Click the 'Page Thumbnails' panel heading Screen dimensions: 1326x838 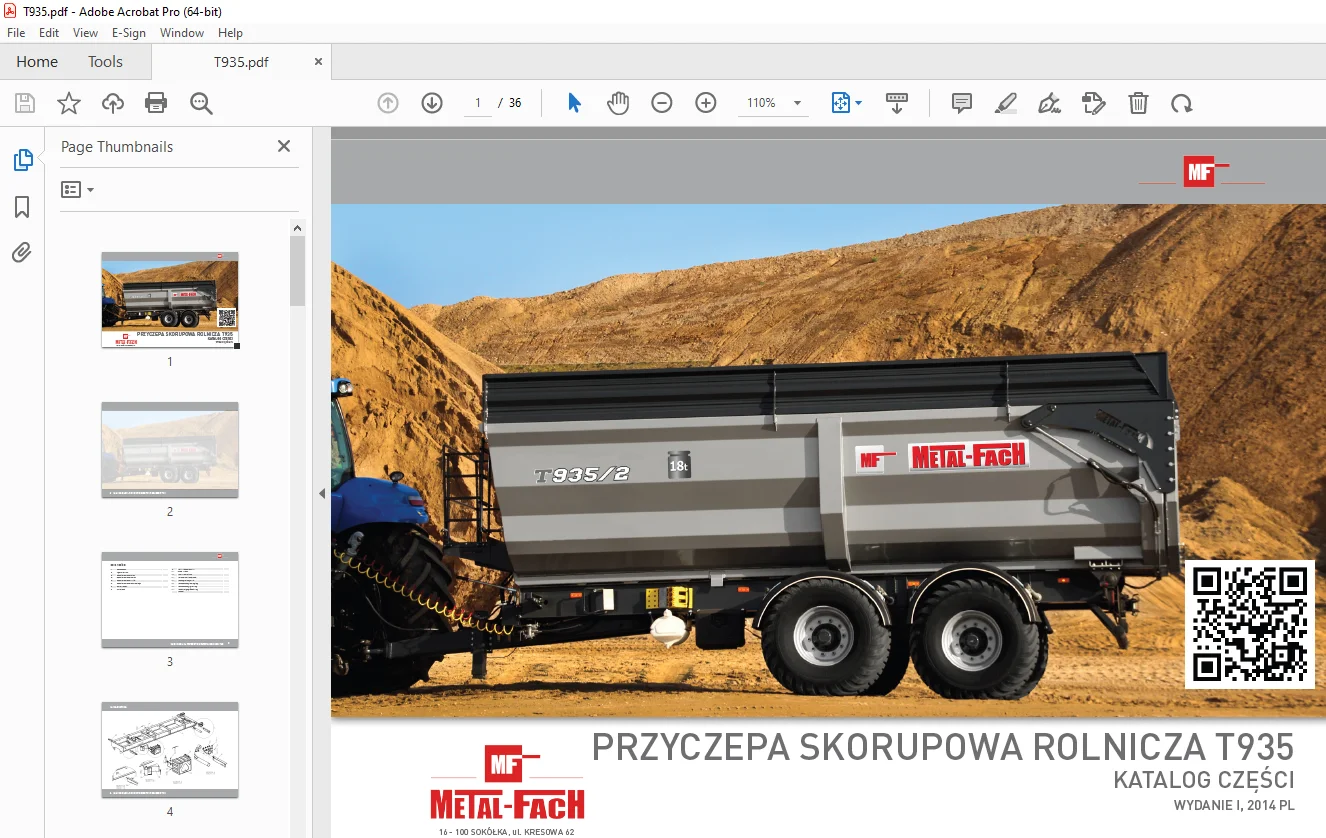coord(117,146)
